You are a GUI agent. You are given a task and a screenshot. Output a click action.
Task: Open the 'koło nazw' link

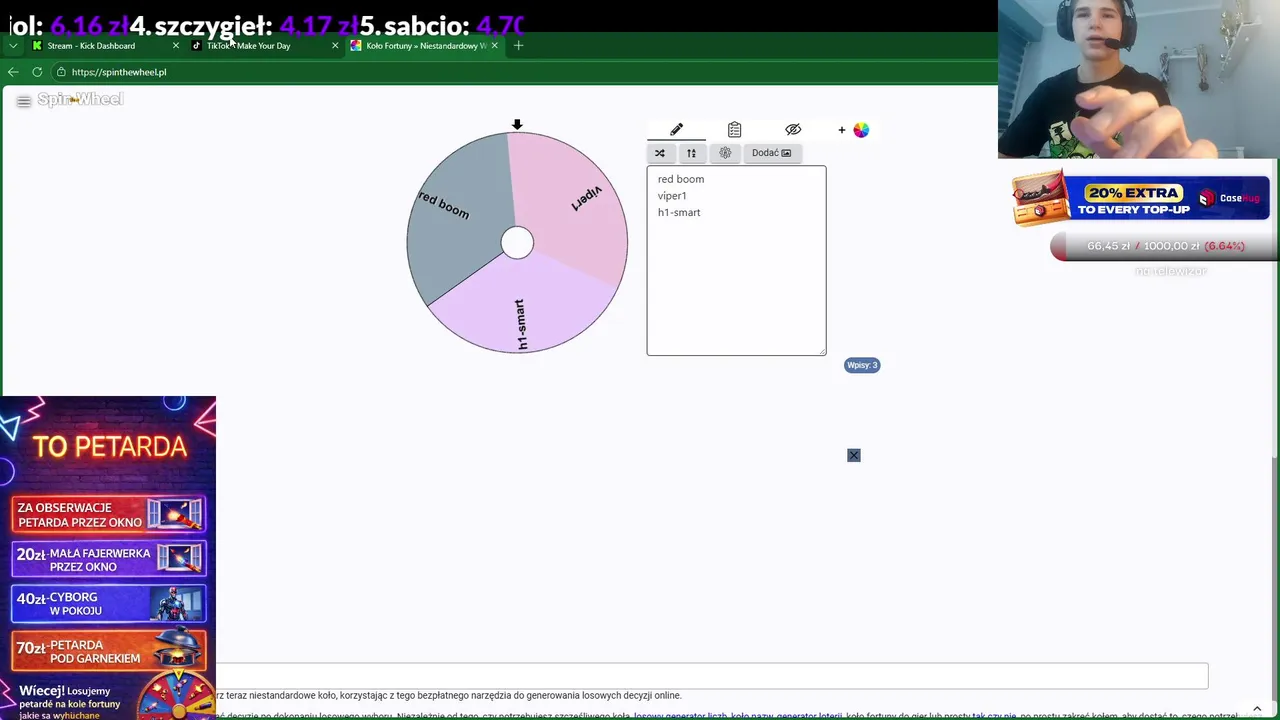tap(752, 716)
